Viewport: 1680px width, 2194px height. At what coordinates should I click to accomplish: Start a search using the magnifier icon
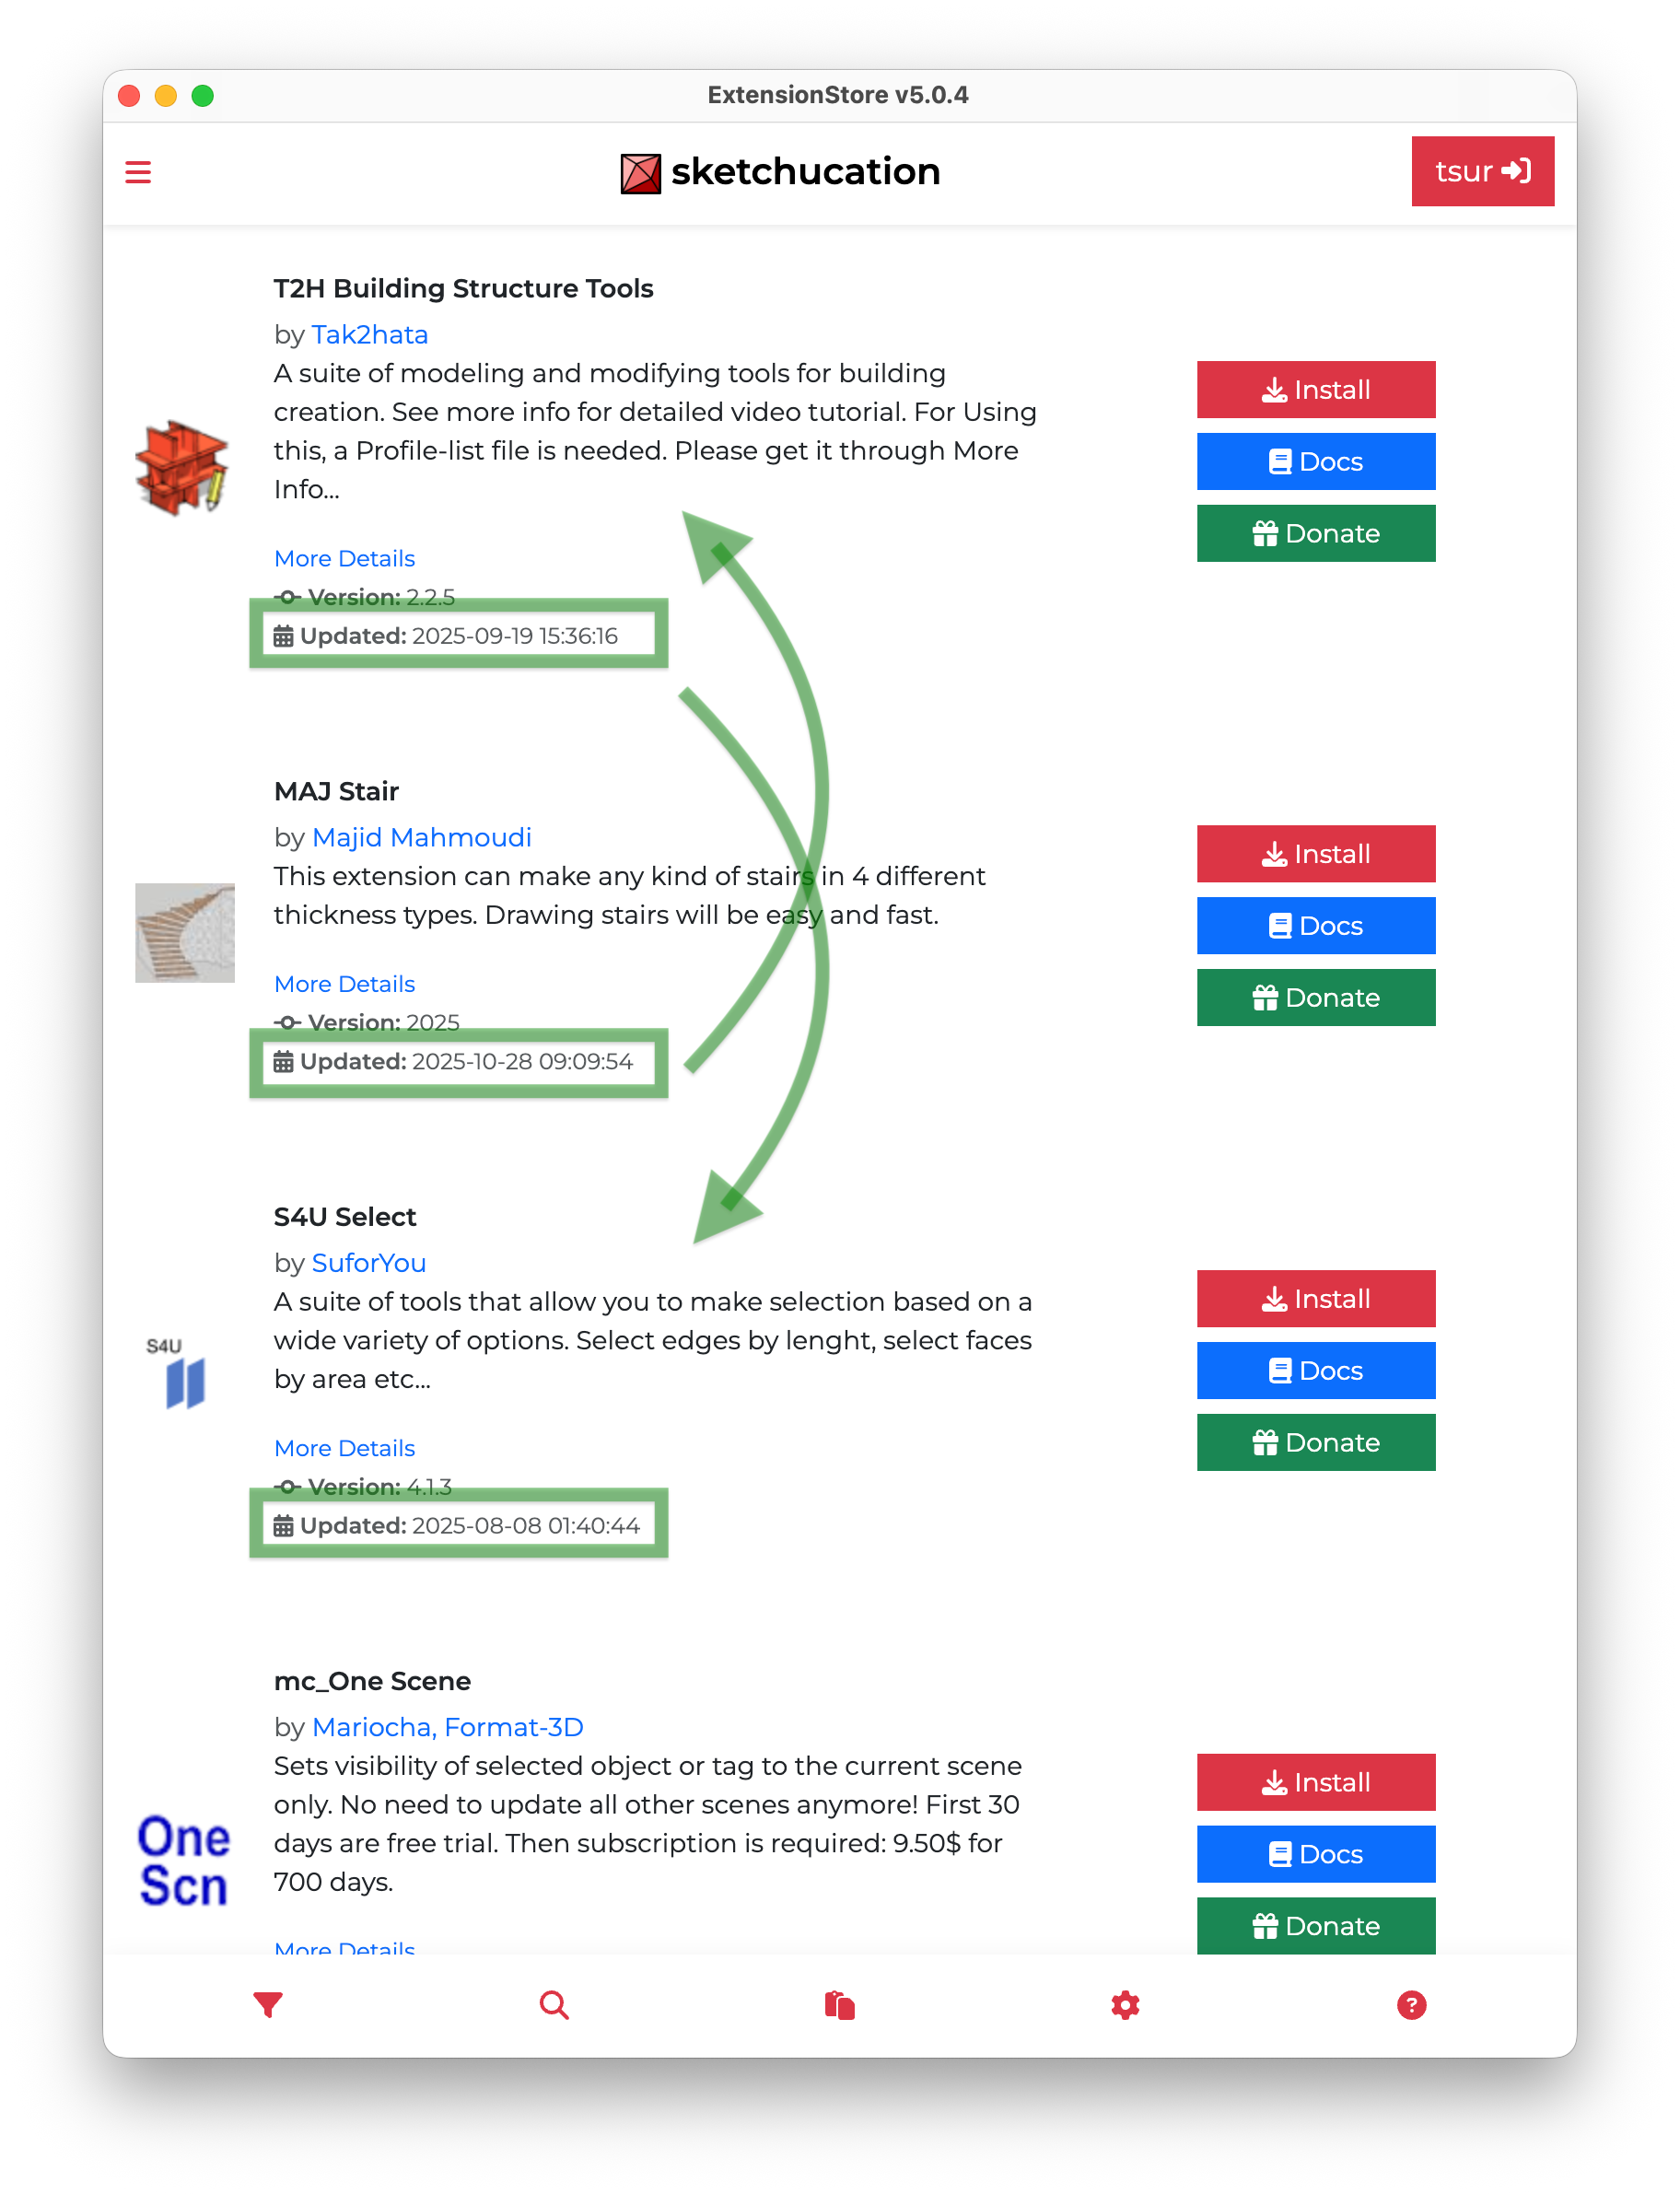point(553,2004)
